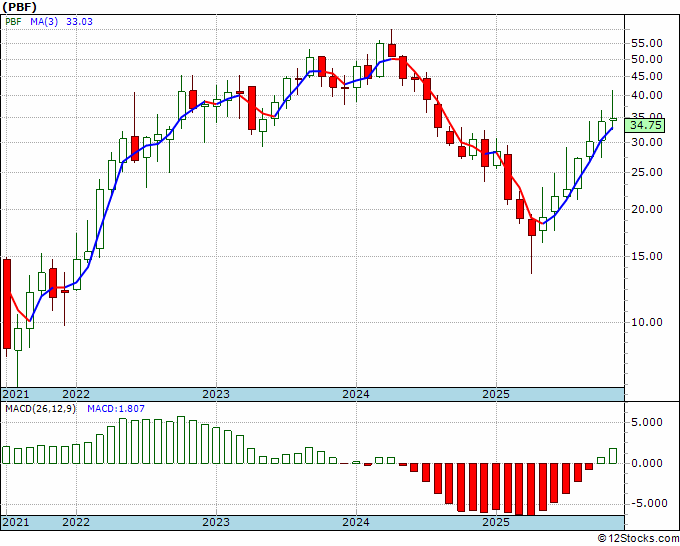The width and height of the screenshot is (680, 546).
Task: Click 2024 on the price chart timeline
Action: click(356, 394)
